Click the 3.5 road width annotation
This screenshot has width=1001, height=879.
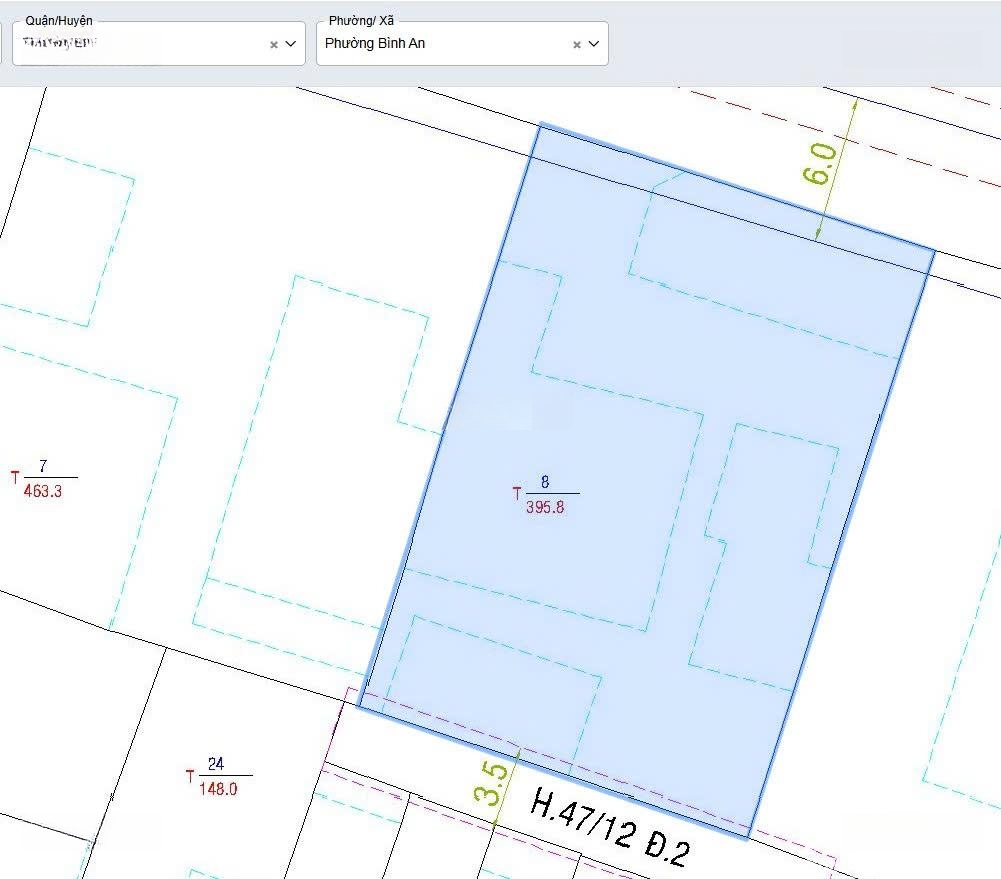pyautogui.click(x=490, y=785)
